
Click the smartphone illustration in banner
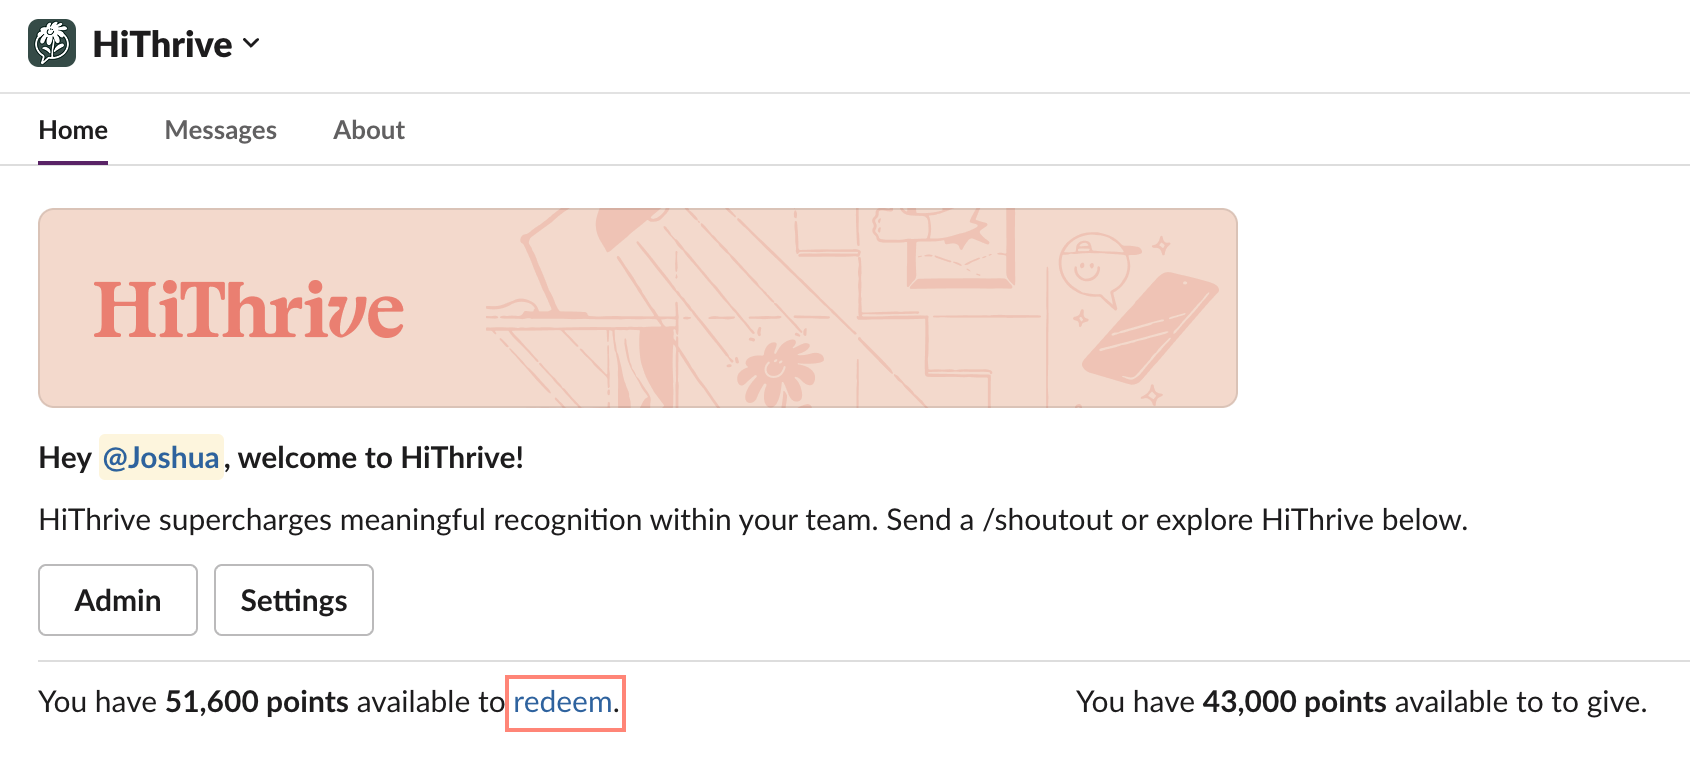[x=1150, y=328]
